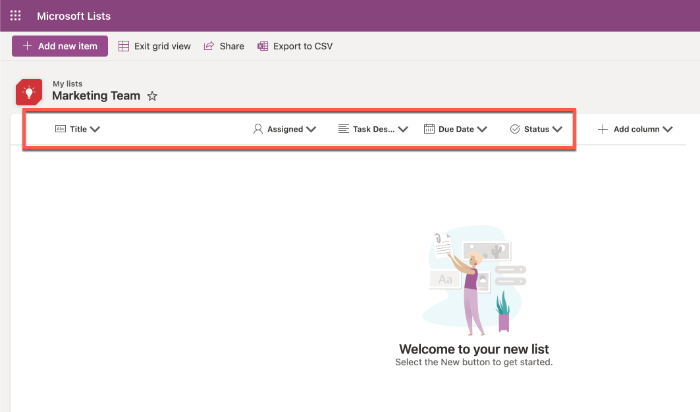Click the Share arrow icon
The width and height of the screenshot is (700, 412).
(208, 46)
